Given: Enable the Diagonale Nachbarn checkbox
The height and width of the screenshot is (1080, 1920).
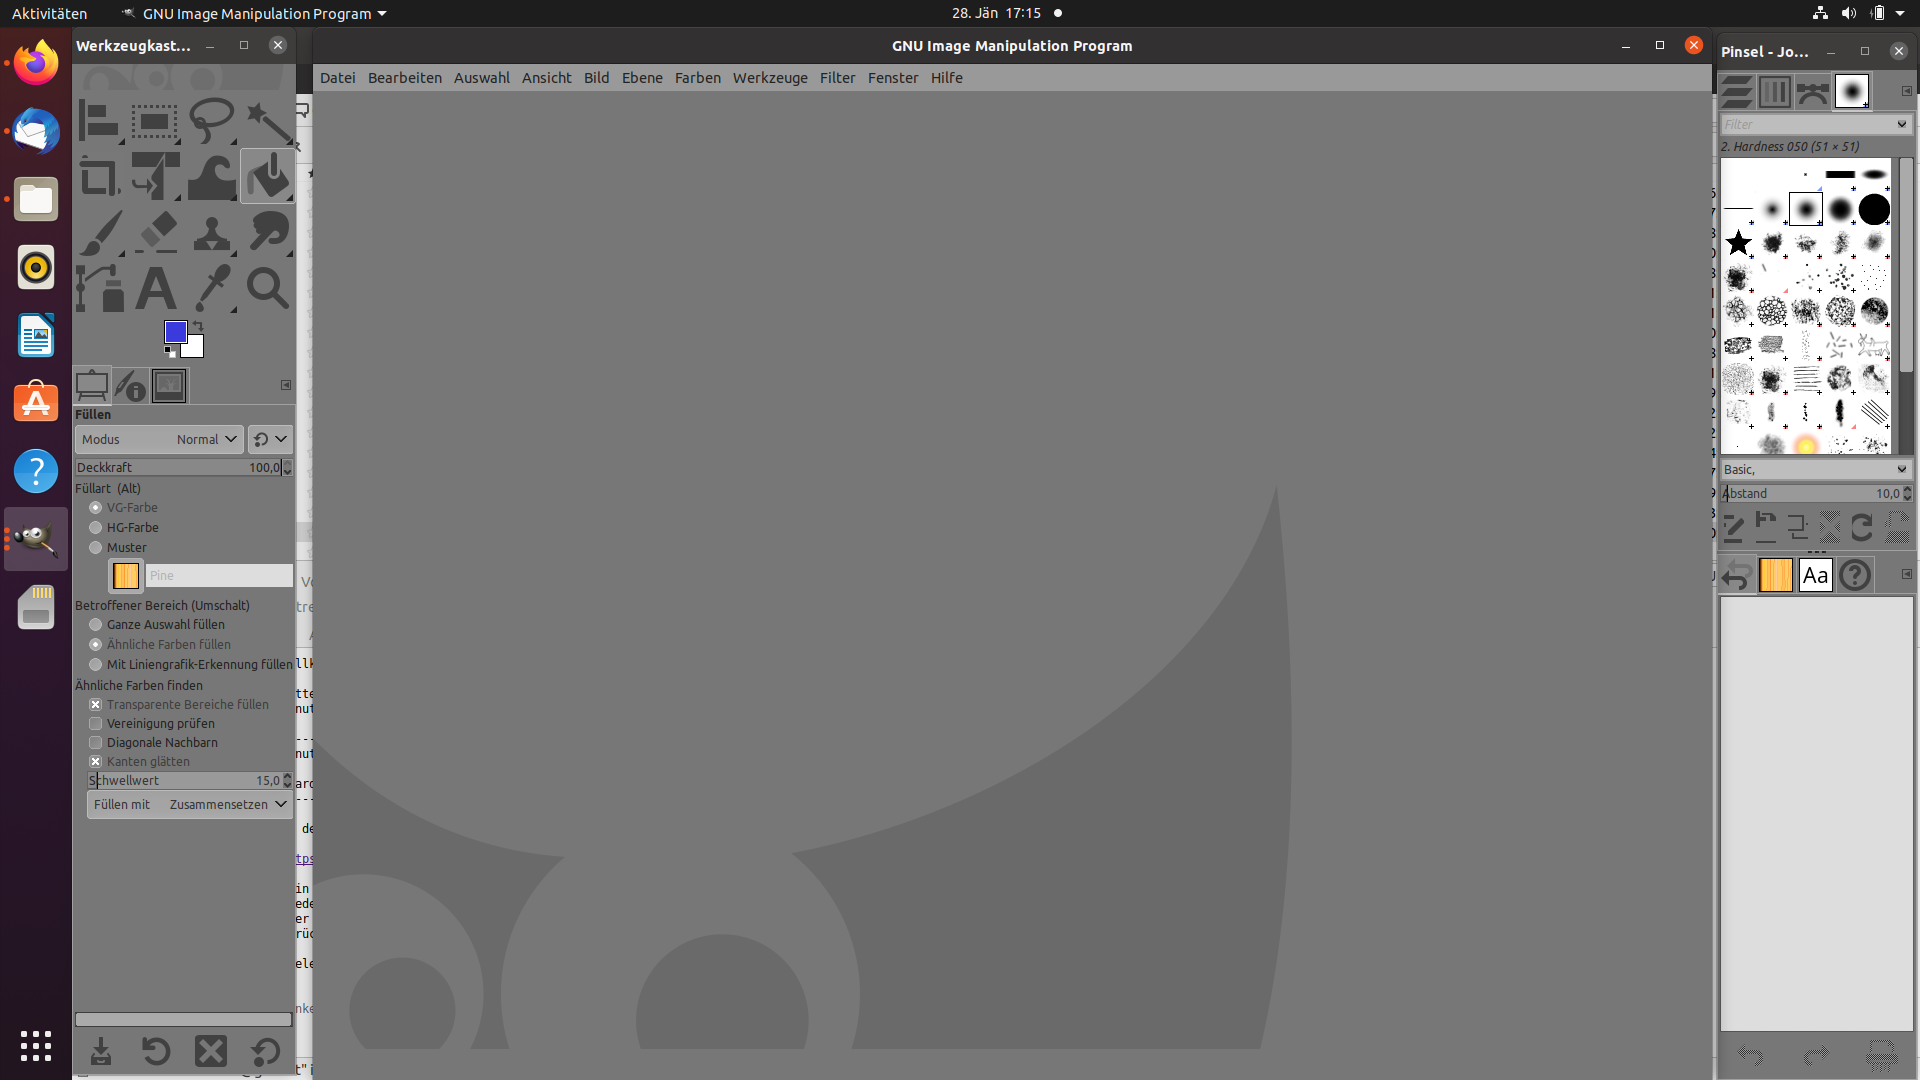Looking at the screenshot, I should [x=96, y=743].
